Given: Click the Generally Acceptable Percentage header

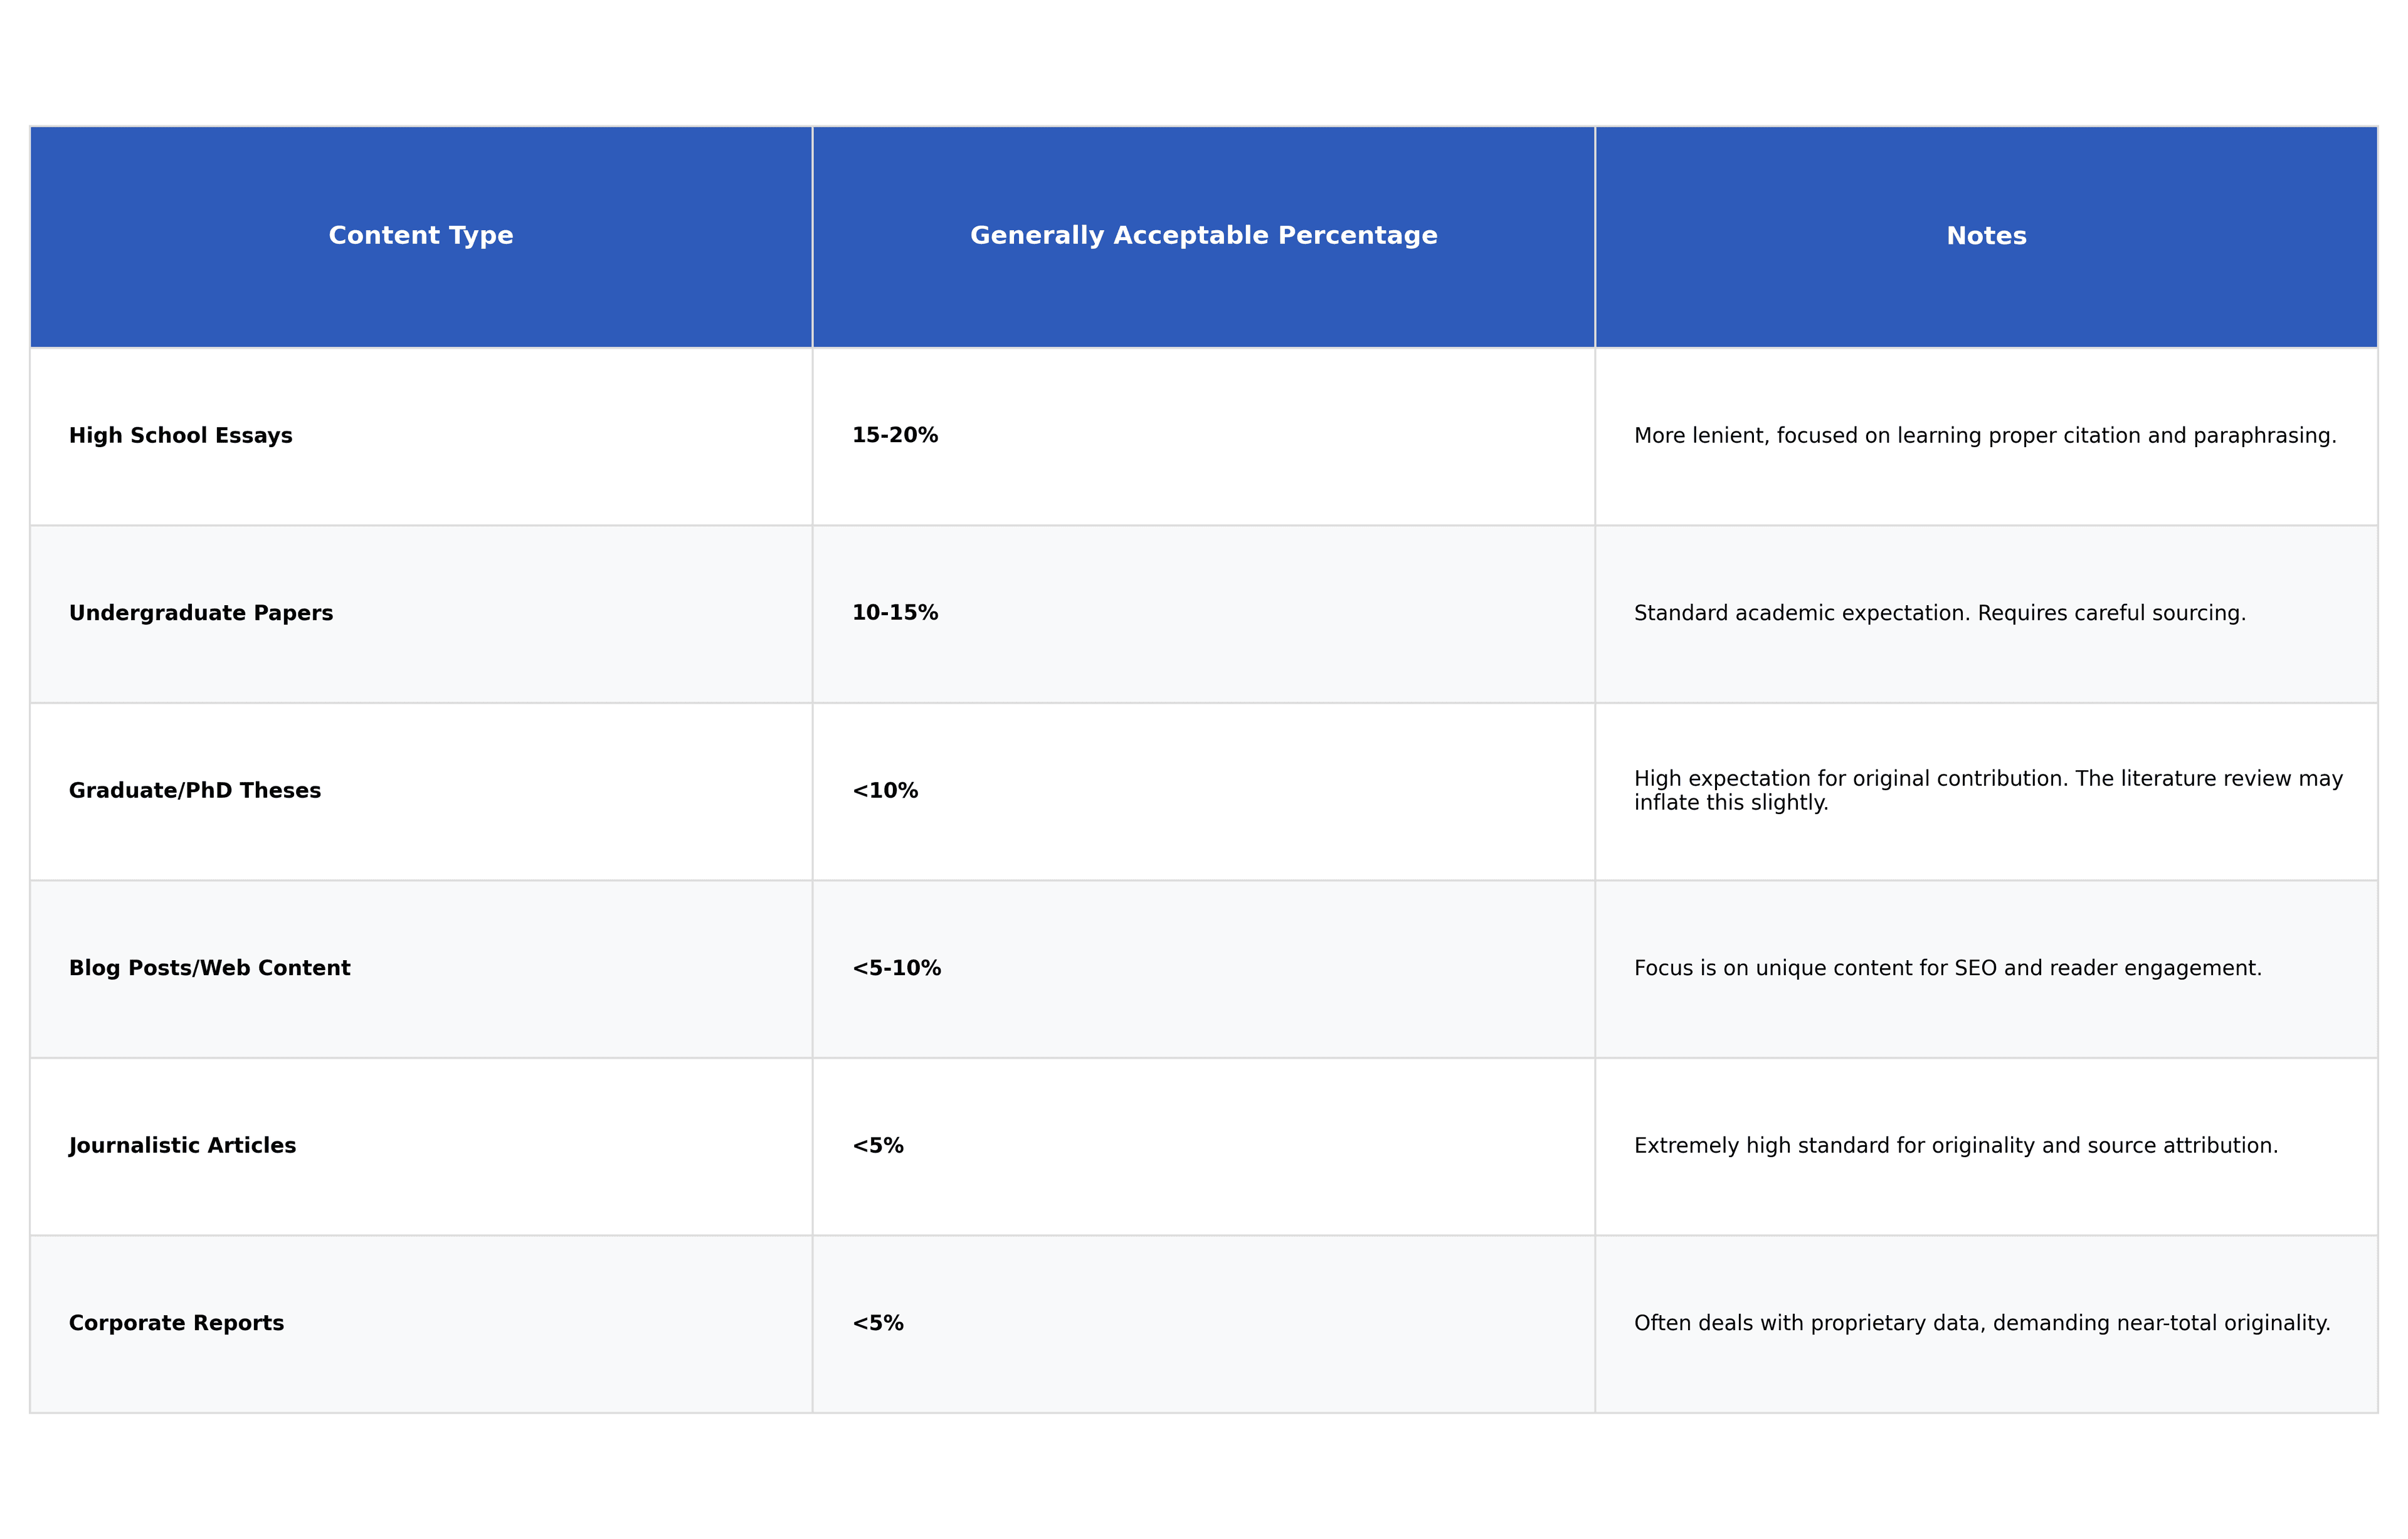Looking at the screenshot, I should (x=1203, y=236).
